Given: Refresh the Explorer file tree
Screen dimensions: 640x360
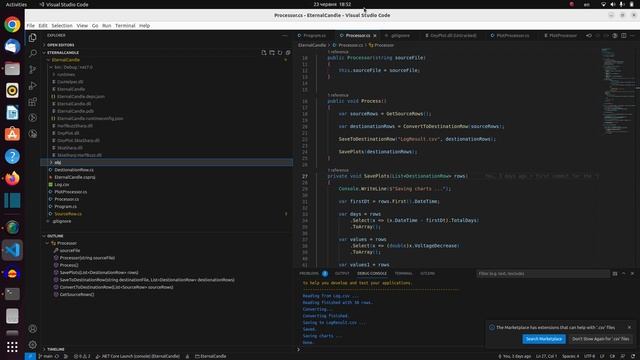Looking at the screenshot, I should [280, 53].
